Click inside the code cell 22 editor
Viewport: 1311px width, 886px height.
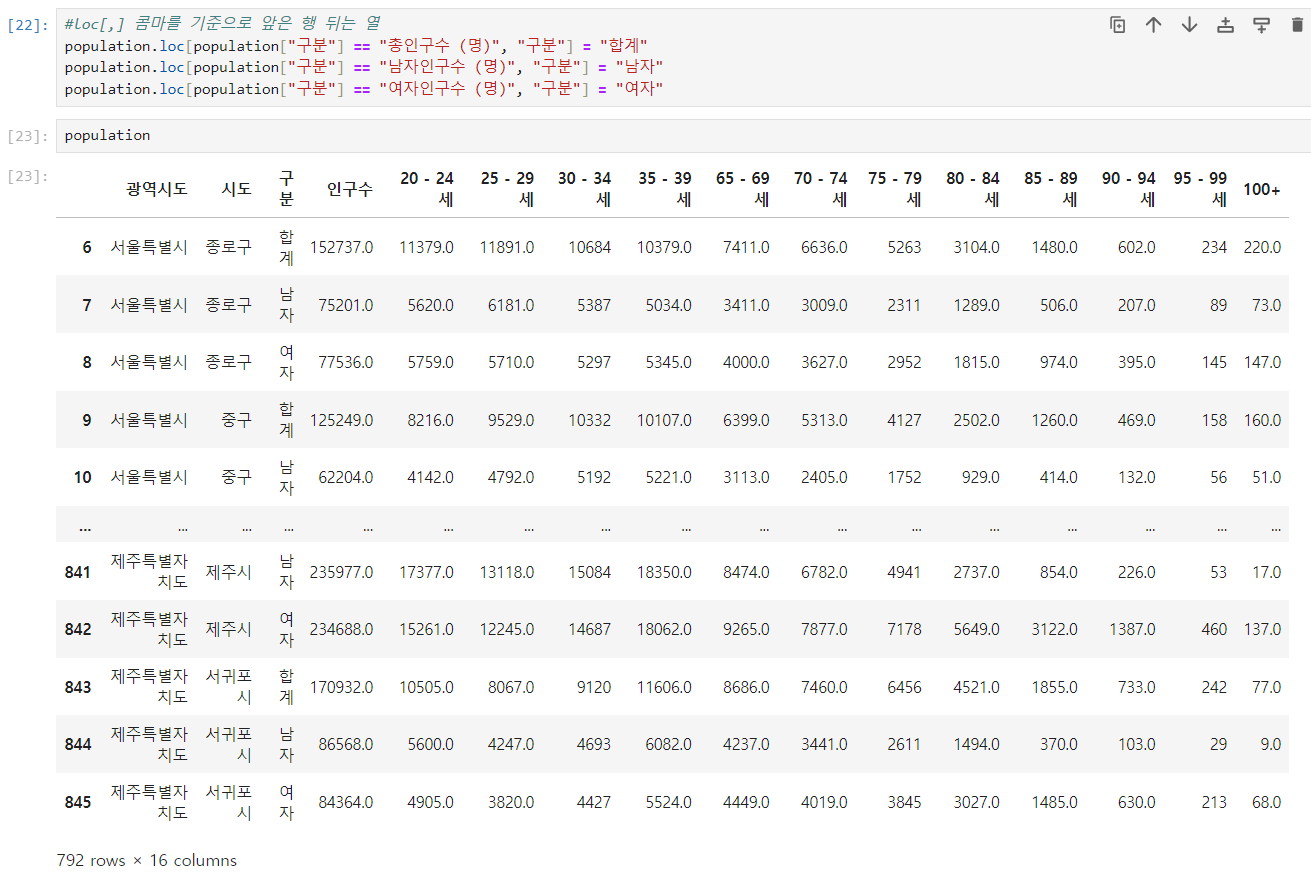click(683, 57)
